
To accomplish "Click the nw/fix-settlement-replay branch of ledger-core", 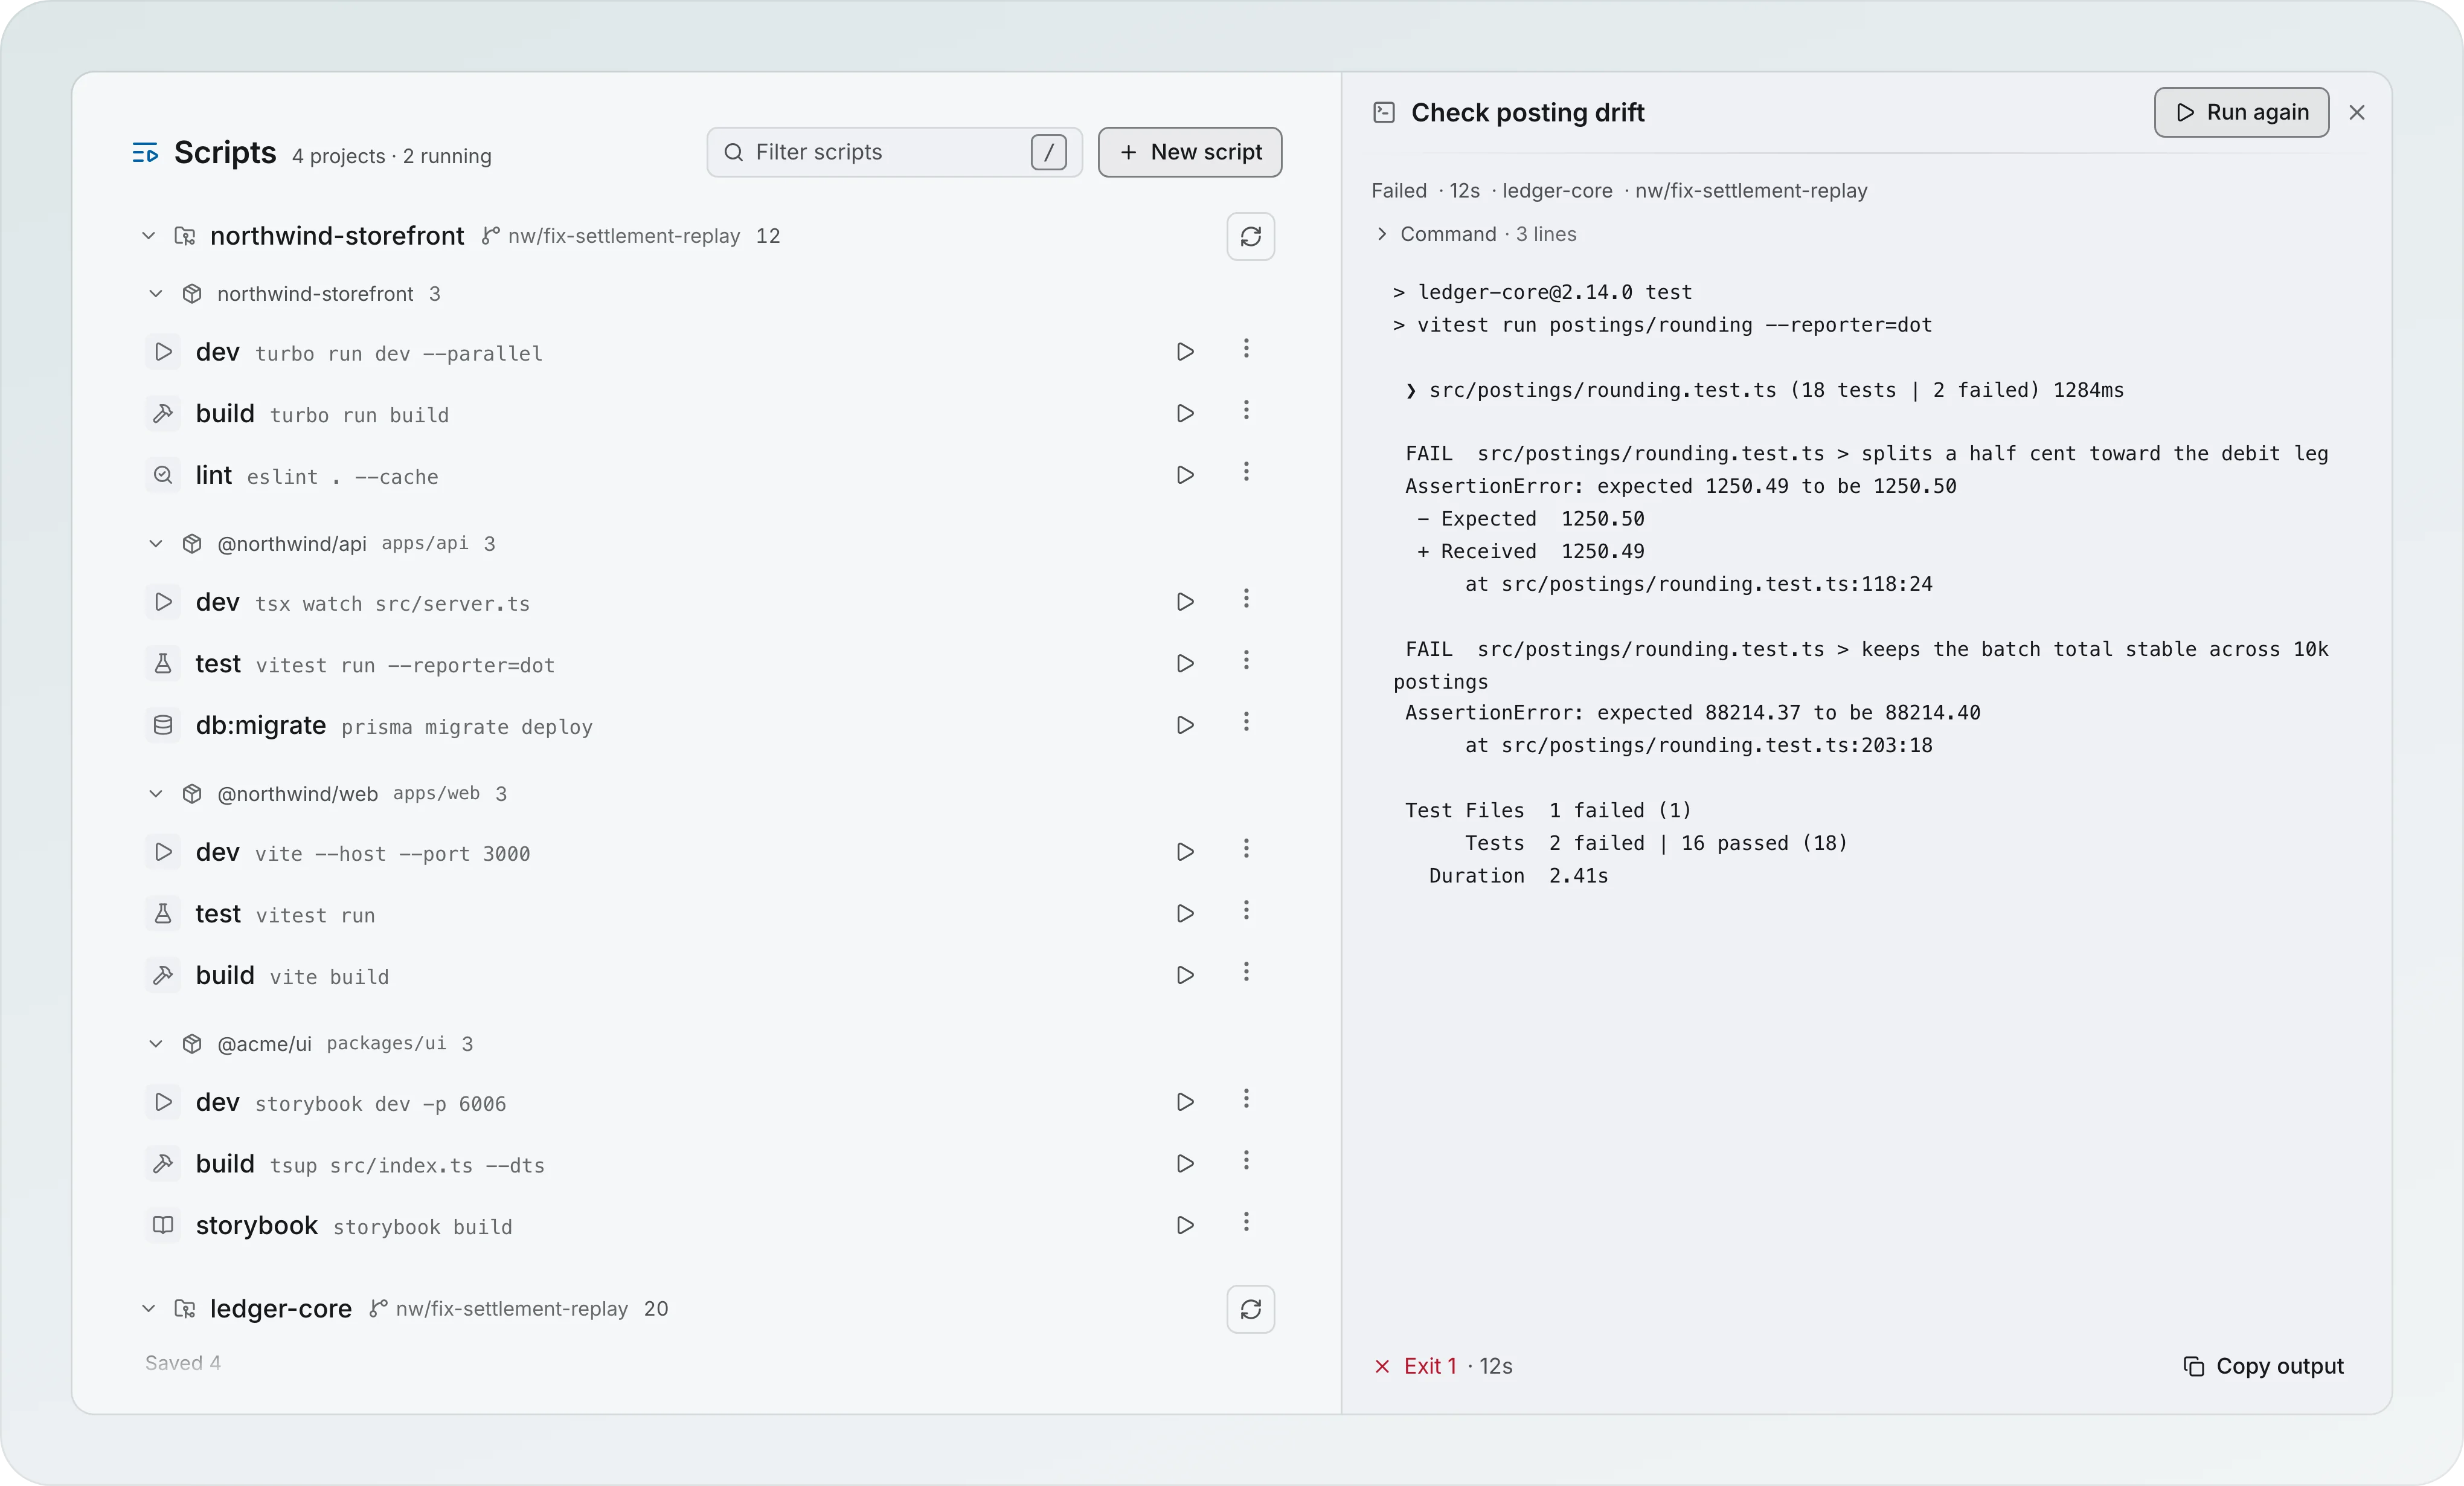I will click(x=499, y=1309).
